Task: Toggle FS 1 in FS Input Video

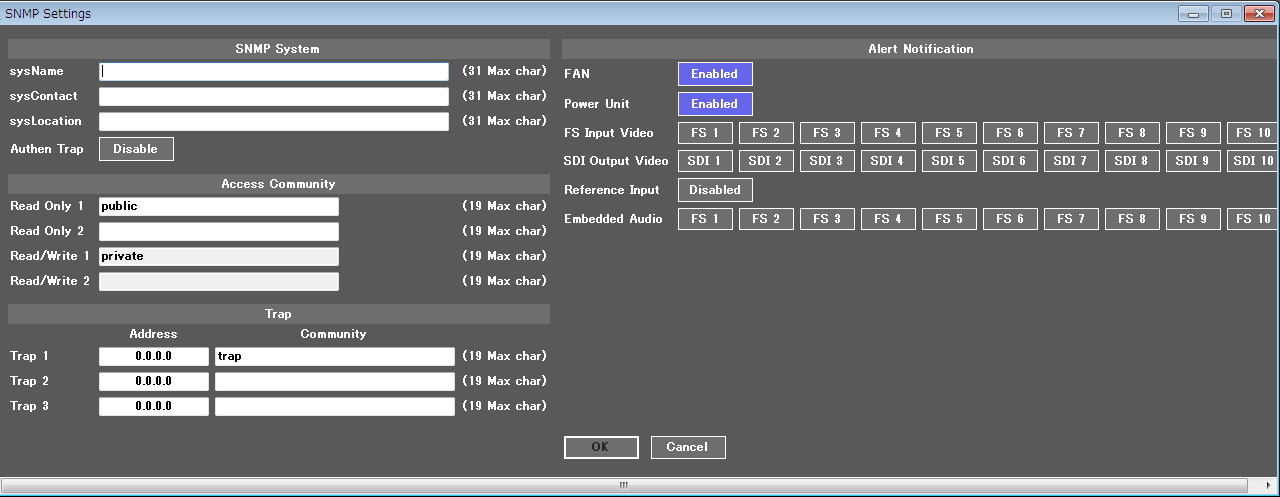Action: (x=705, y=133)
